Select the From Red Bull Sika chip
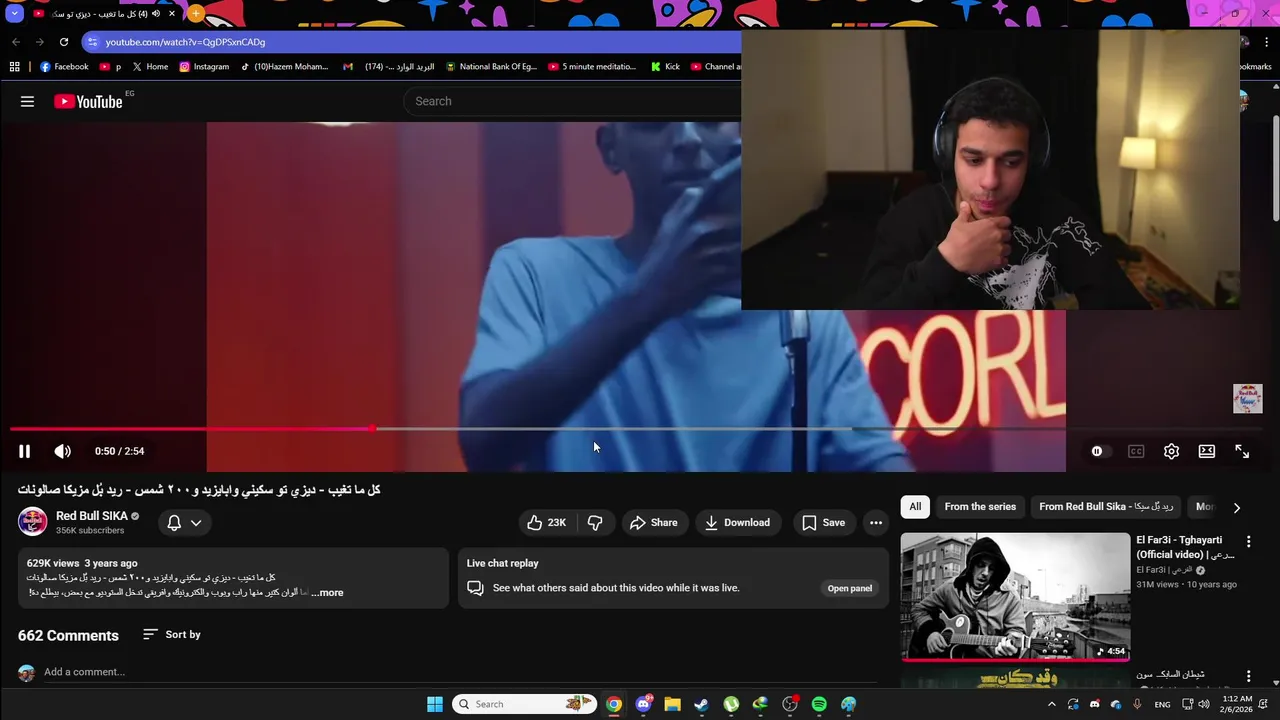 tap(1106, 506)
